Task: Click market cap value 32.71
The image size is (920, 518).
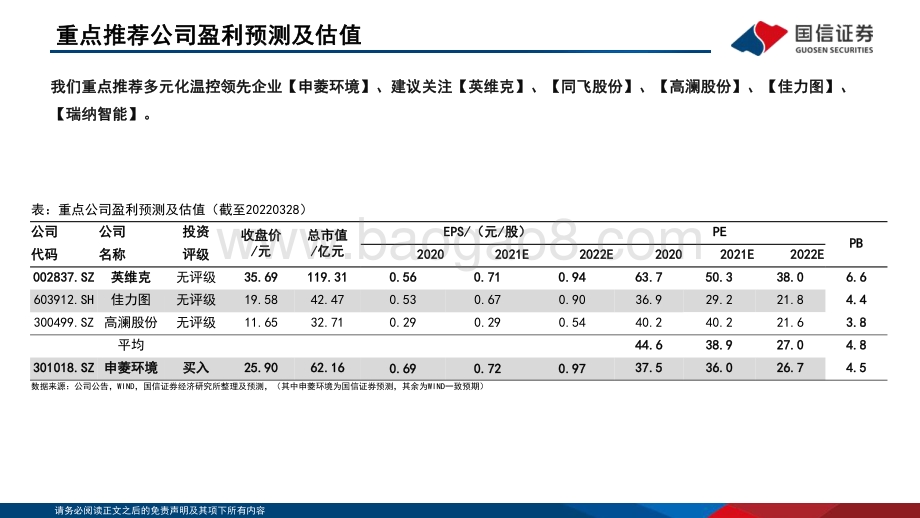Action: tap(327, 323)
